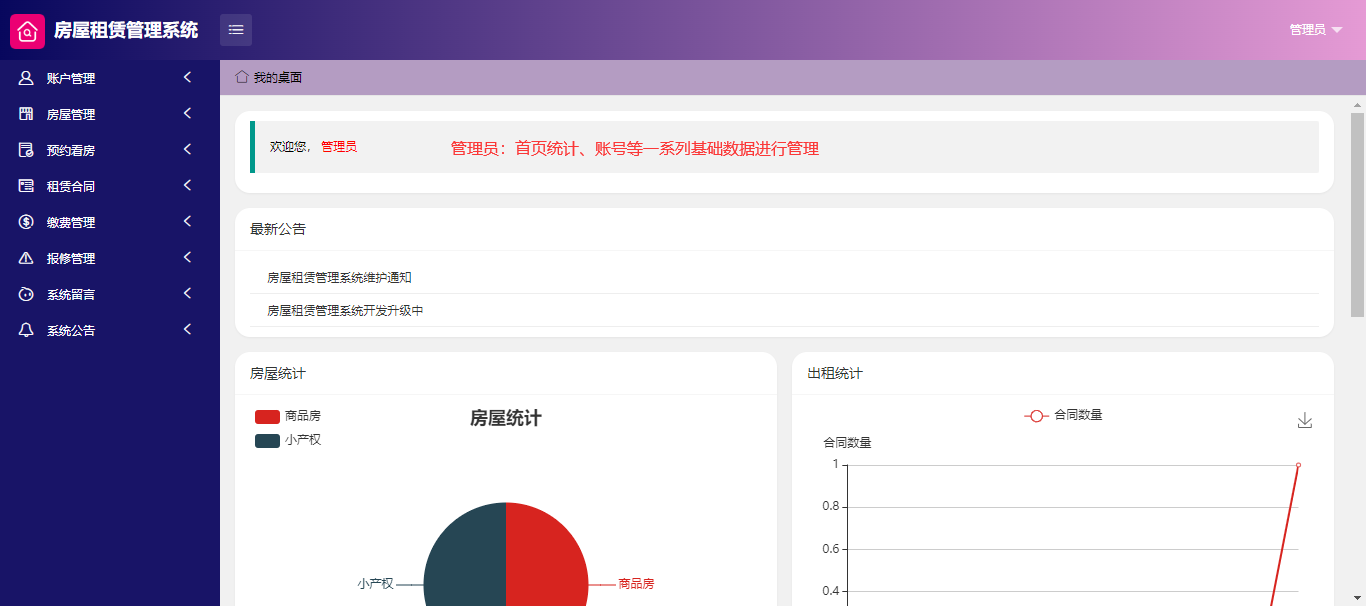Click the 房屋统计 card header
The image size is (1366, 606).
click(x=506, y=373)
